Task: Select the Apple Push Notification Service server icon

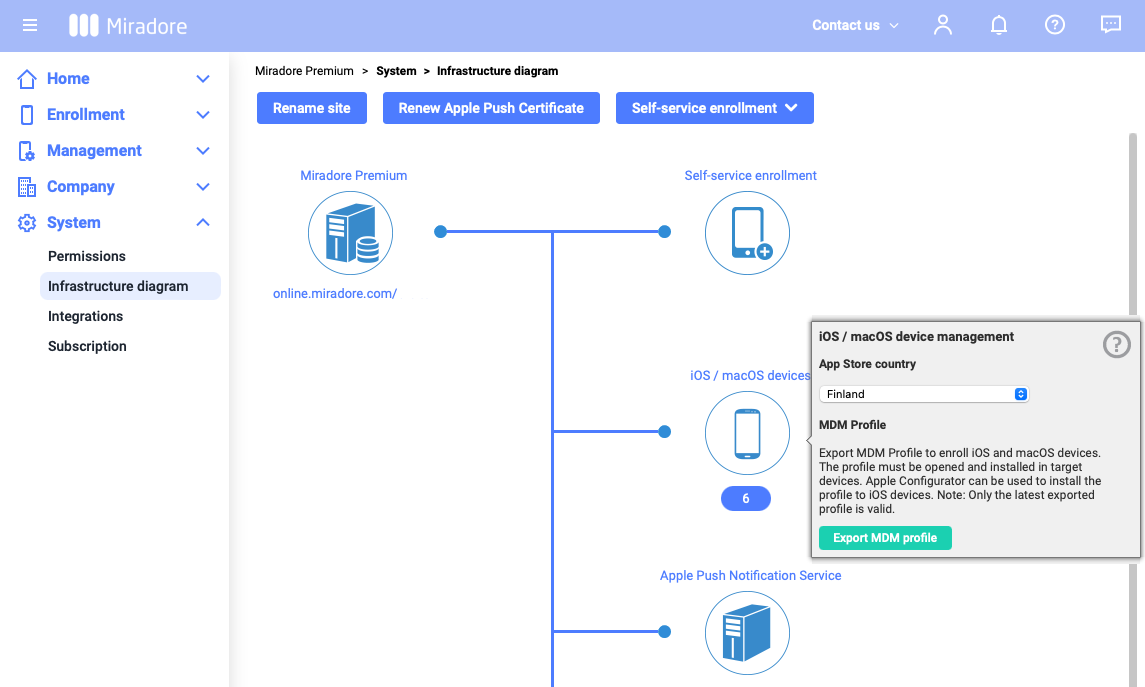Action: click(747, 633)
